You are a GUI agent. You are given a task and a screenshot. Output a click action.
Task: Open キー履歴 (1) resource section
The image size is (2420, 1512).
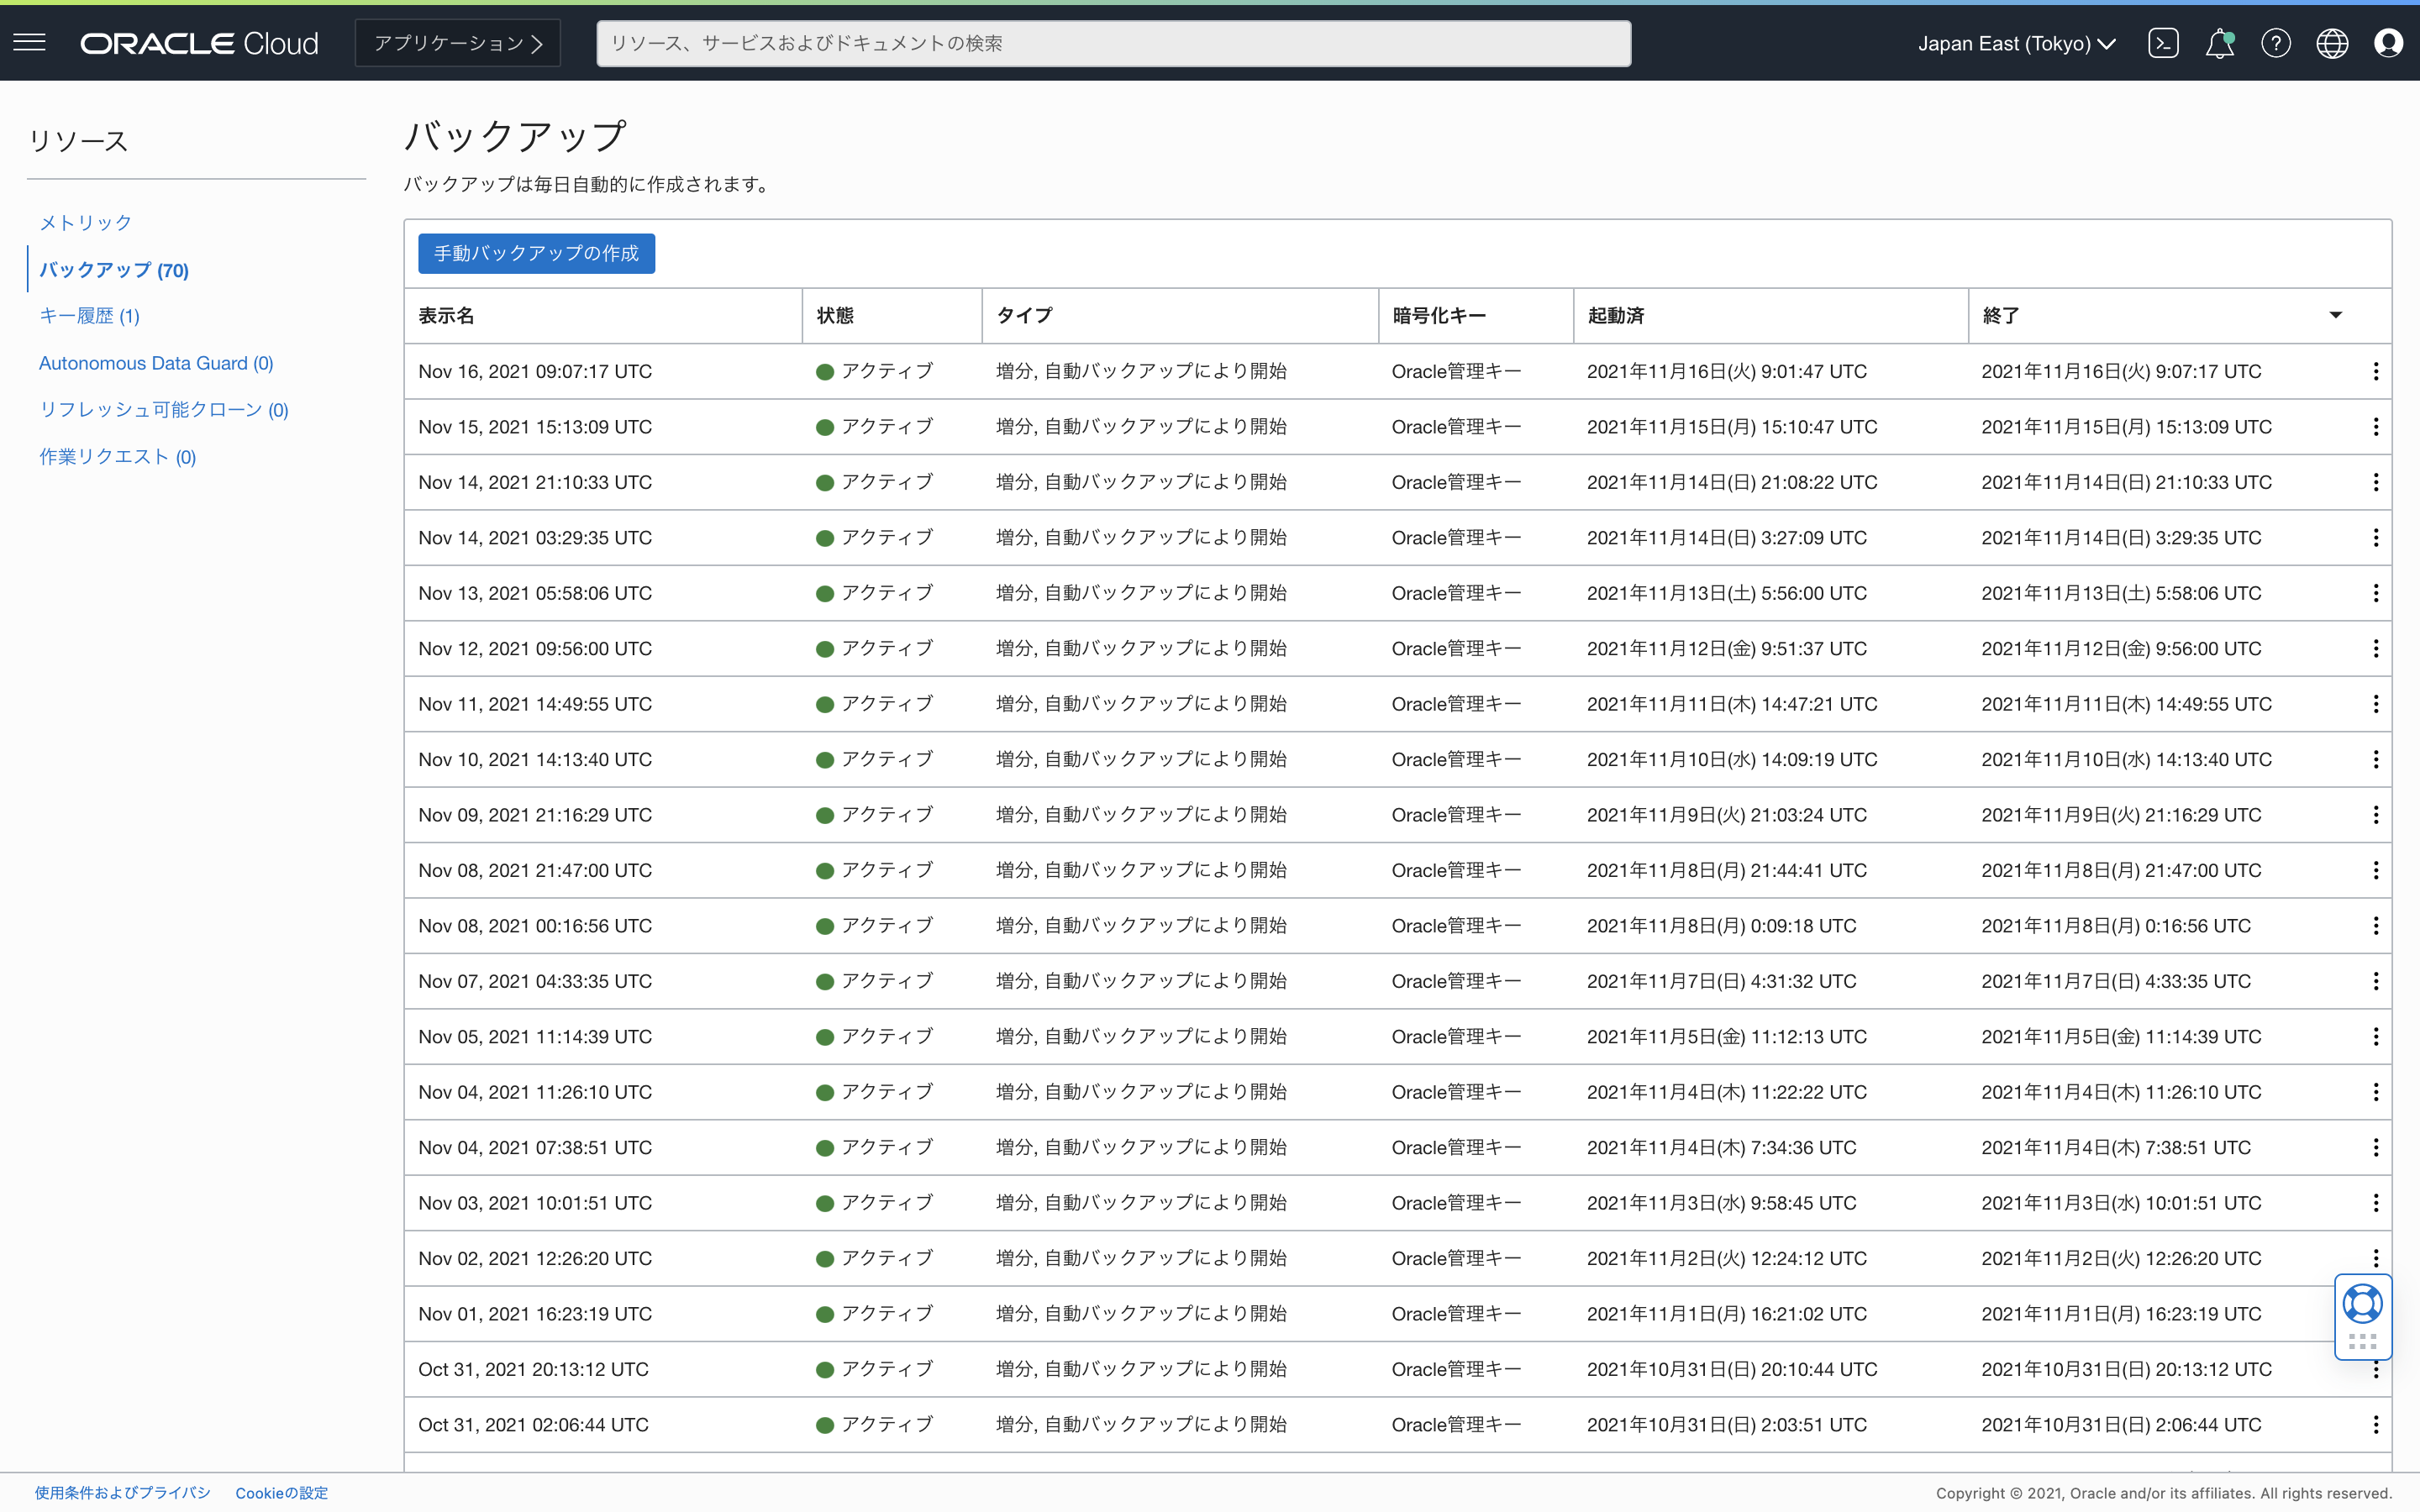[89, 316]
